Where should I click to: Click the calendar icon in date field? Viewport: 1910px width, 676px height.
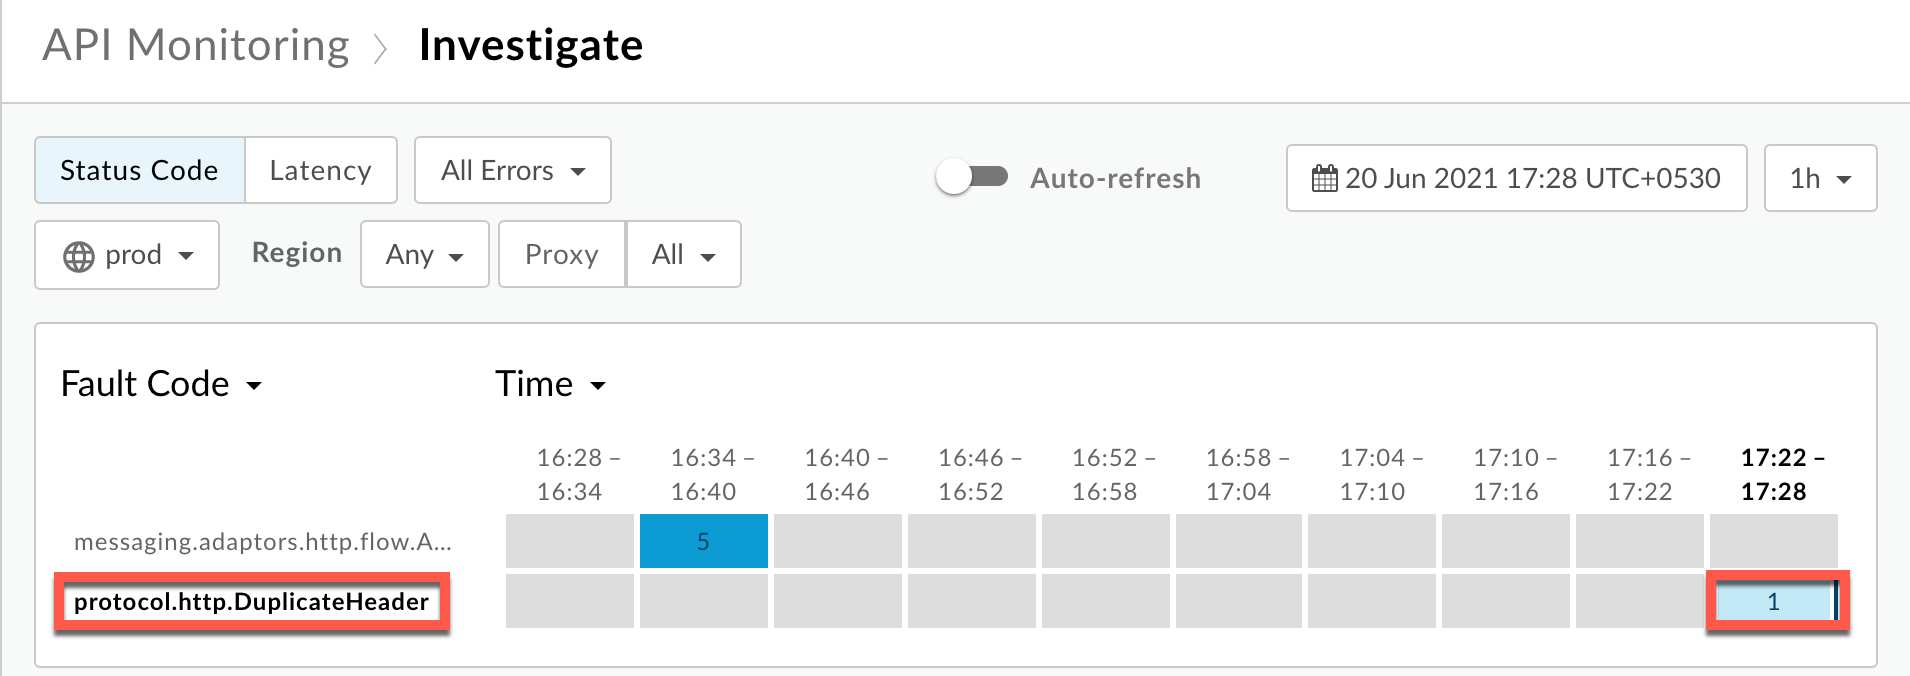1324,179
